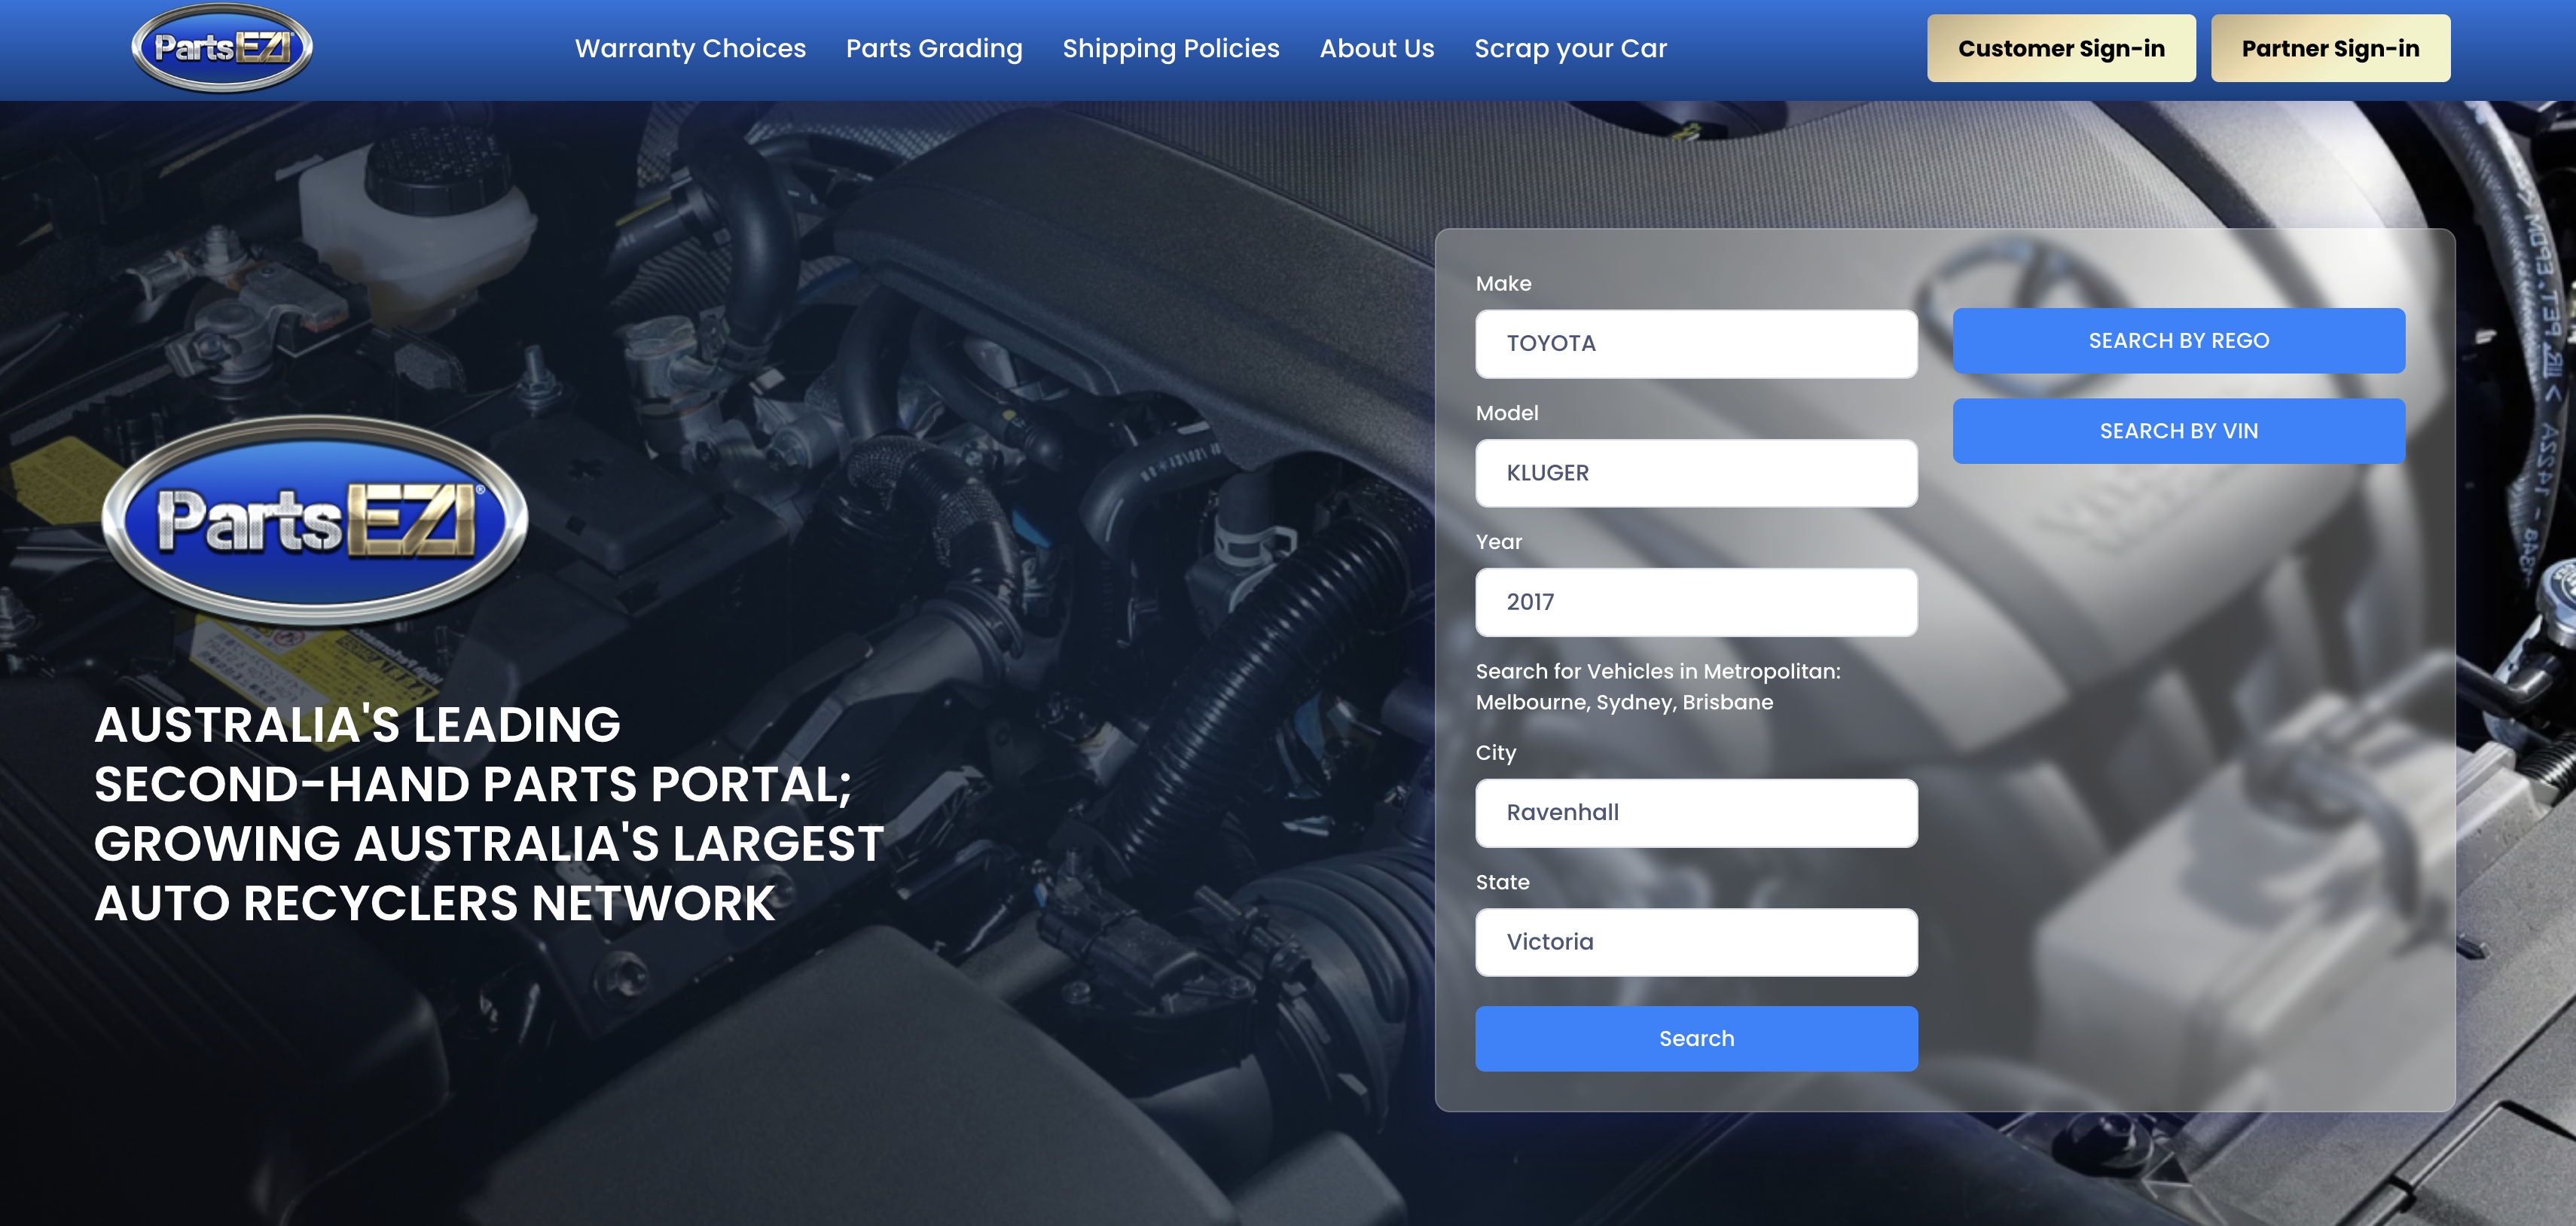Image resolution: width=2576 pixels, height=1226 pixels.
Task: Open the State dropdown showing Victoria
Action: click(x=1696, y=941)
